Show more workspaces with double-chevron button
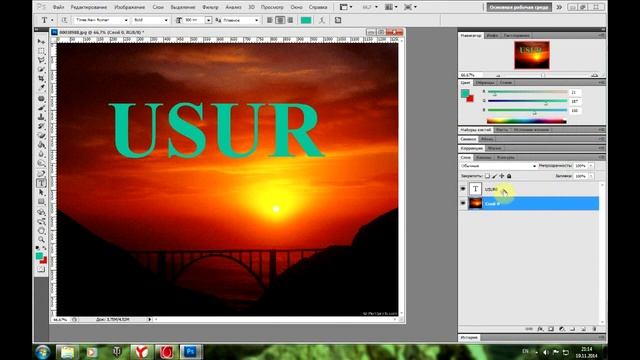Screen dimensions: 640x360 (x=559, y=7)
